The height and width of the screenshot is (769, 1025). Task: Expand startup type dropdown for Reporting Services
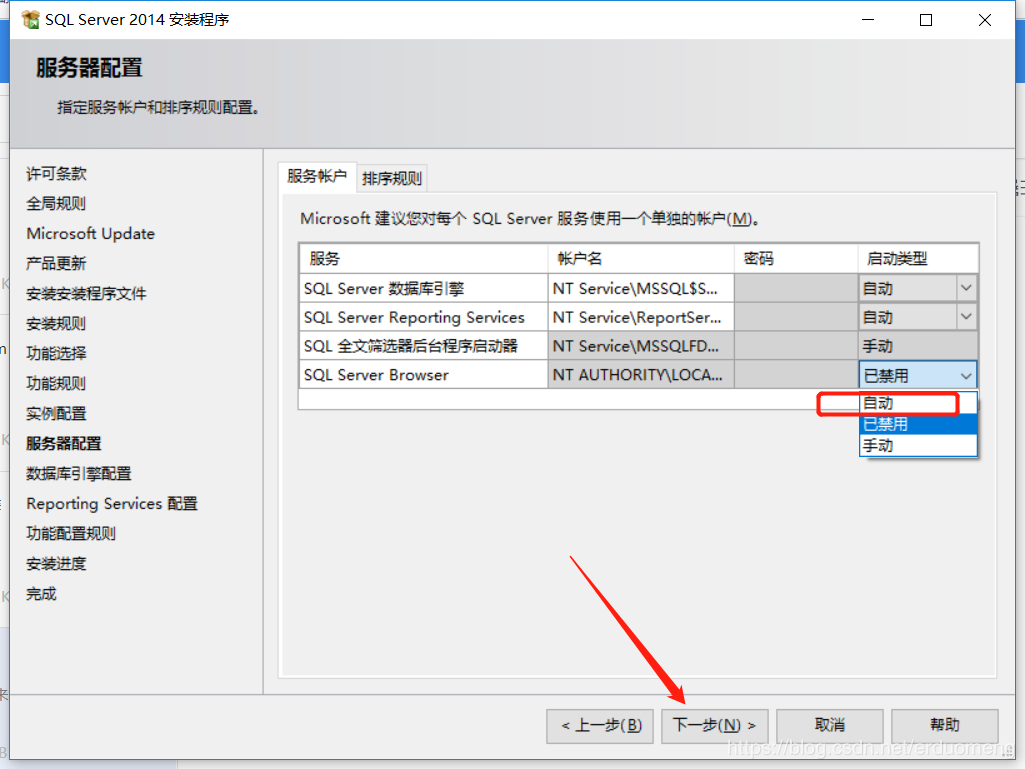coord(966,317)
